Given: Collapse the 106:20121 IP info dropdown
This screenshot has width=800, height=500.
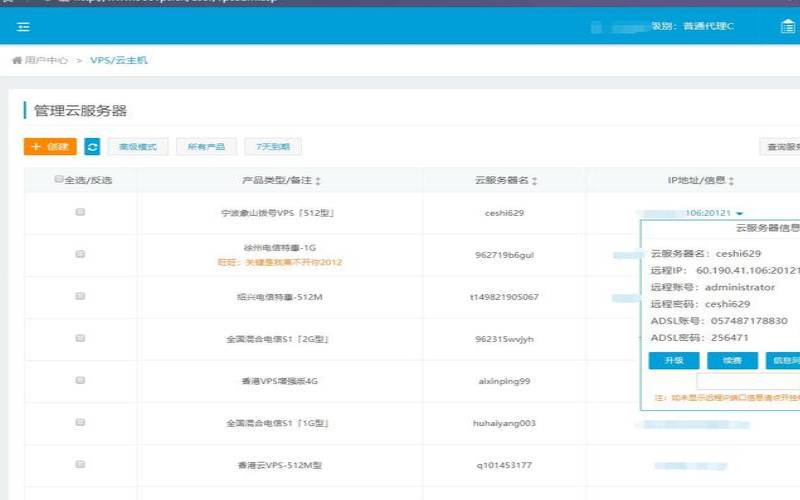Looking at the screenshot, I should pyautogui.click(x=739, y=213).
